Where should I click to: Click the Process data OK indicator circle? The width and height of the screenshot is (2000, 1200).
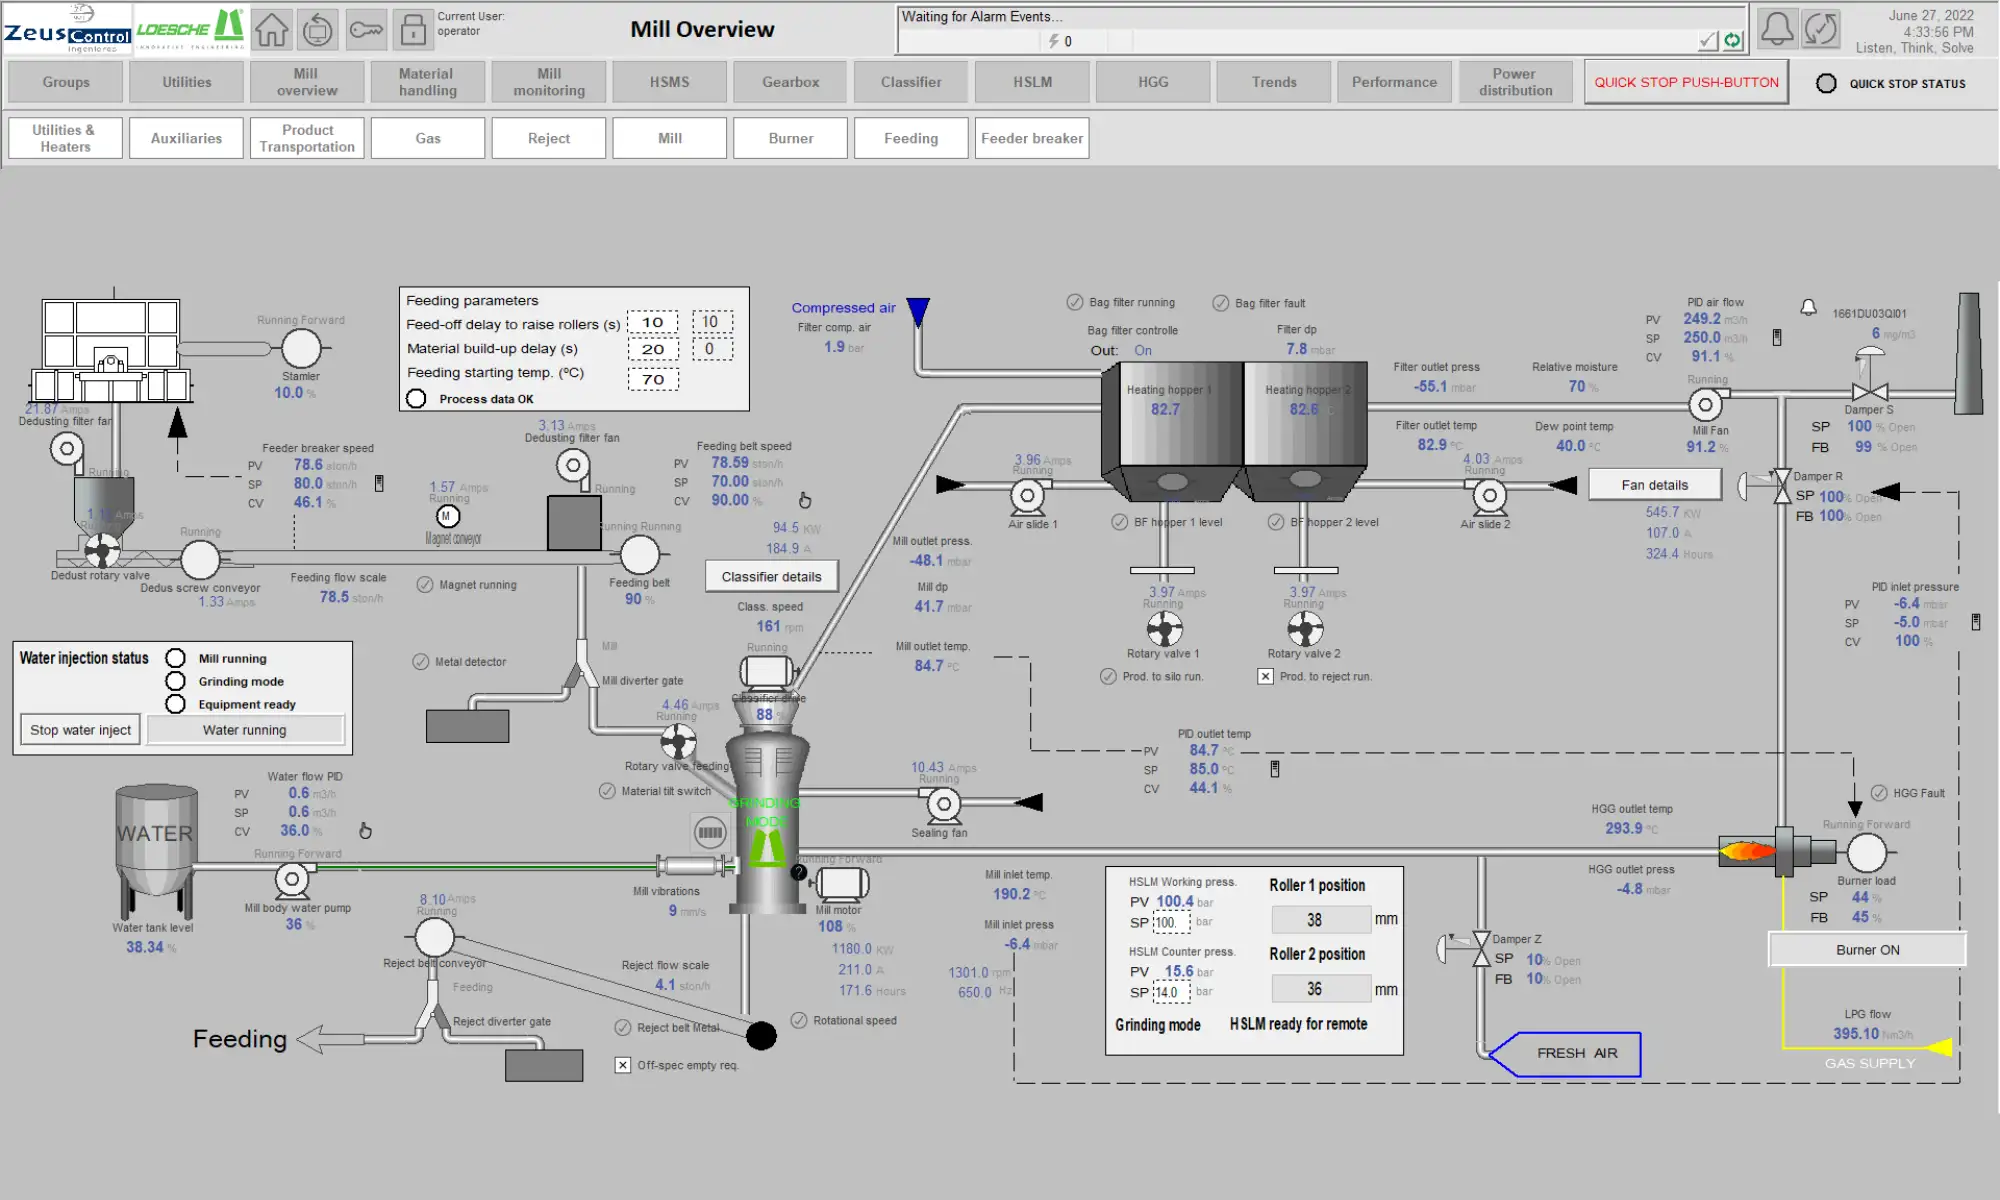coord(417,399)
